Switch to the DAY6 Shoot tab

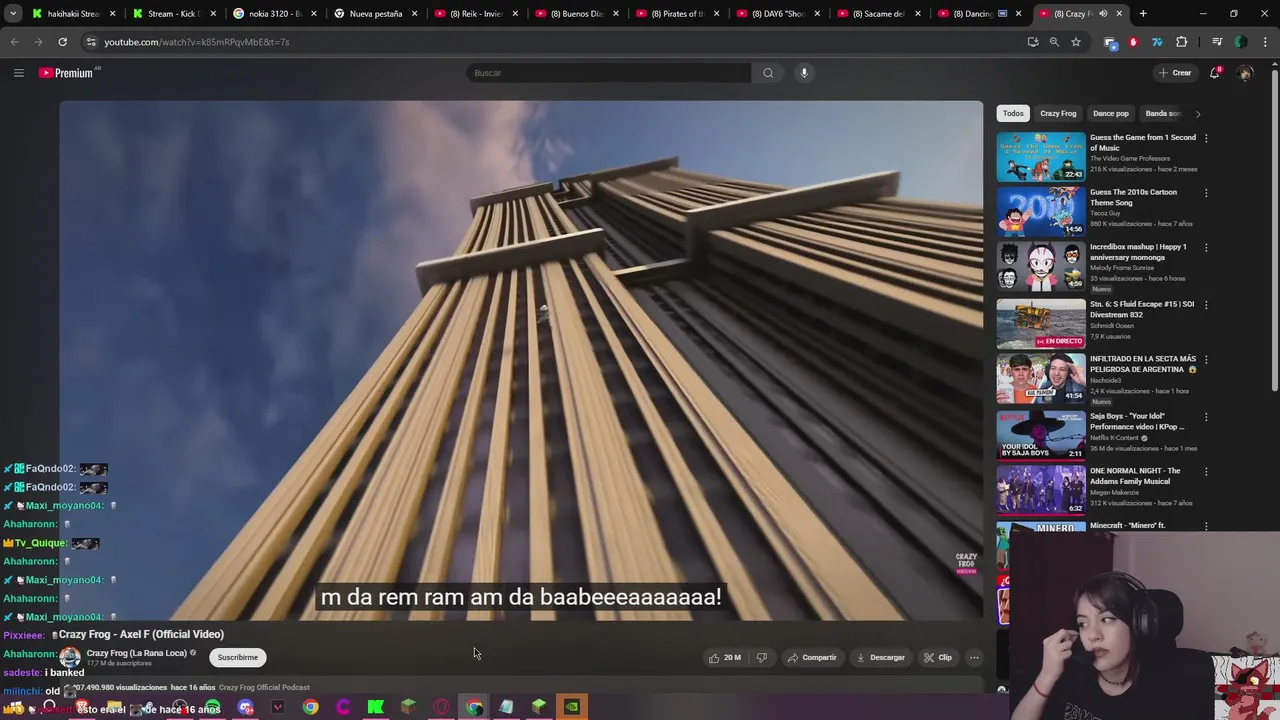pos(777,14)
